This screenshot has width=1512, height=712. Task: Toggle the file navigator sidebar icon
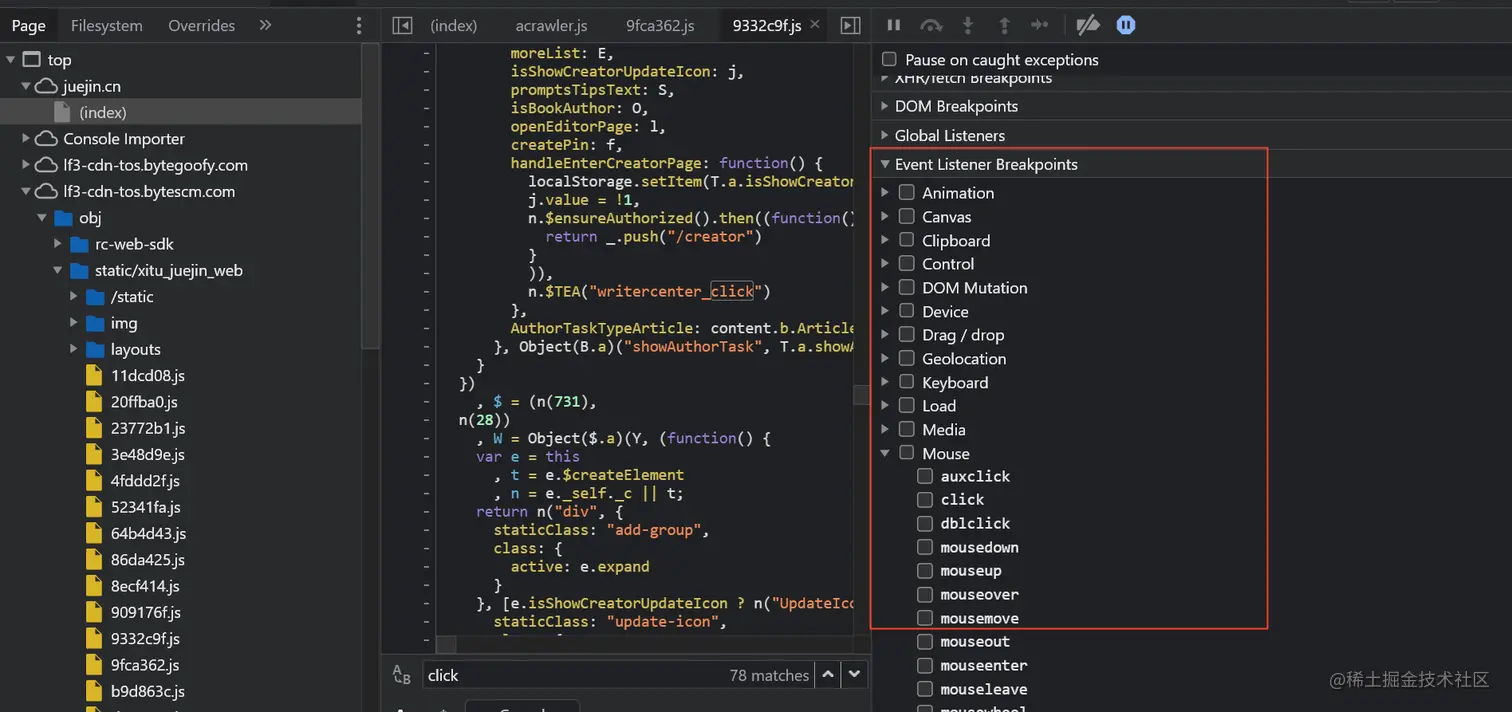[x=403, y=26]
